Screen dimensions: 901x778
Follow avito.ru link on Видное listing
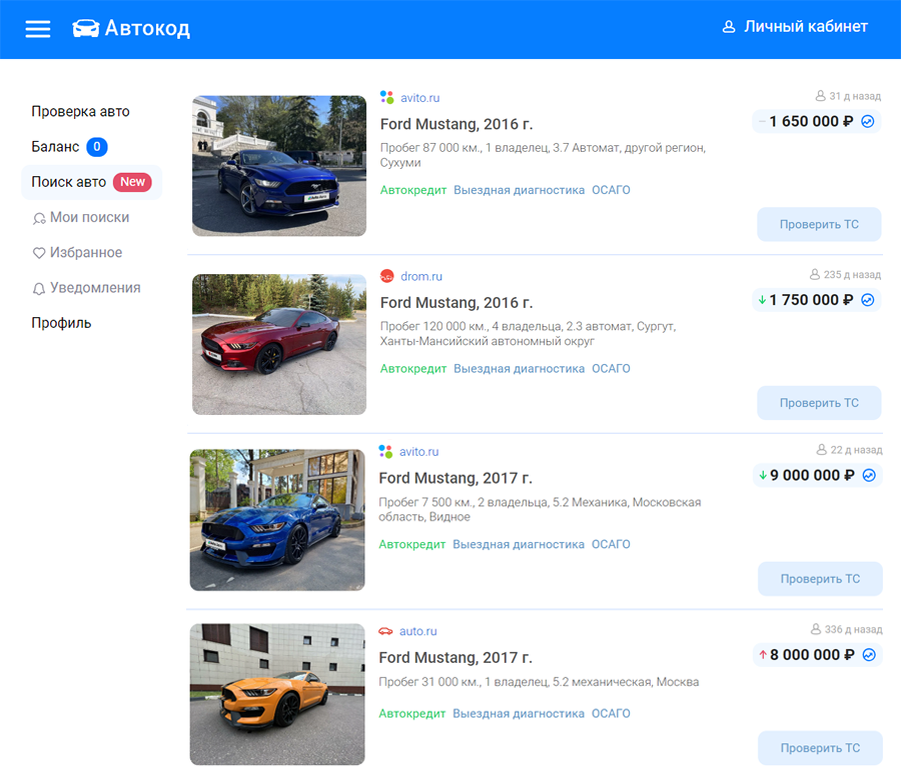coord(419,452)
